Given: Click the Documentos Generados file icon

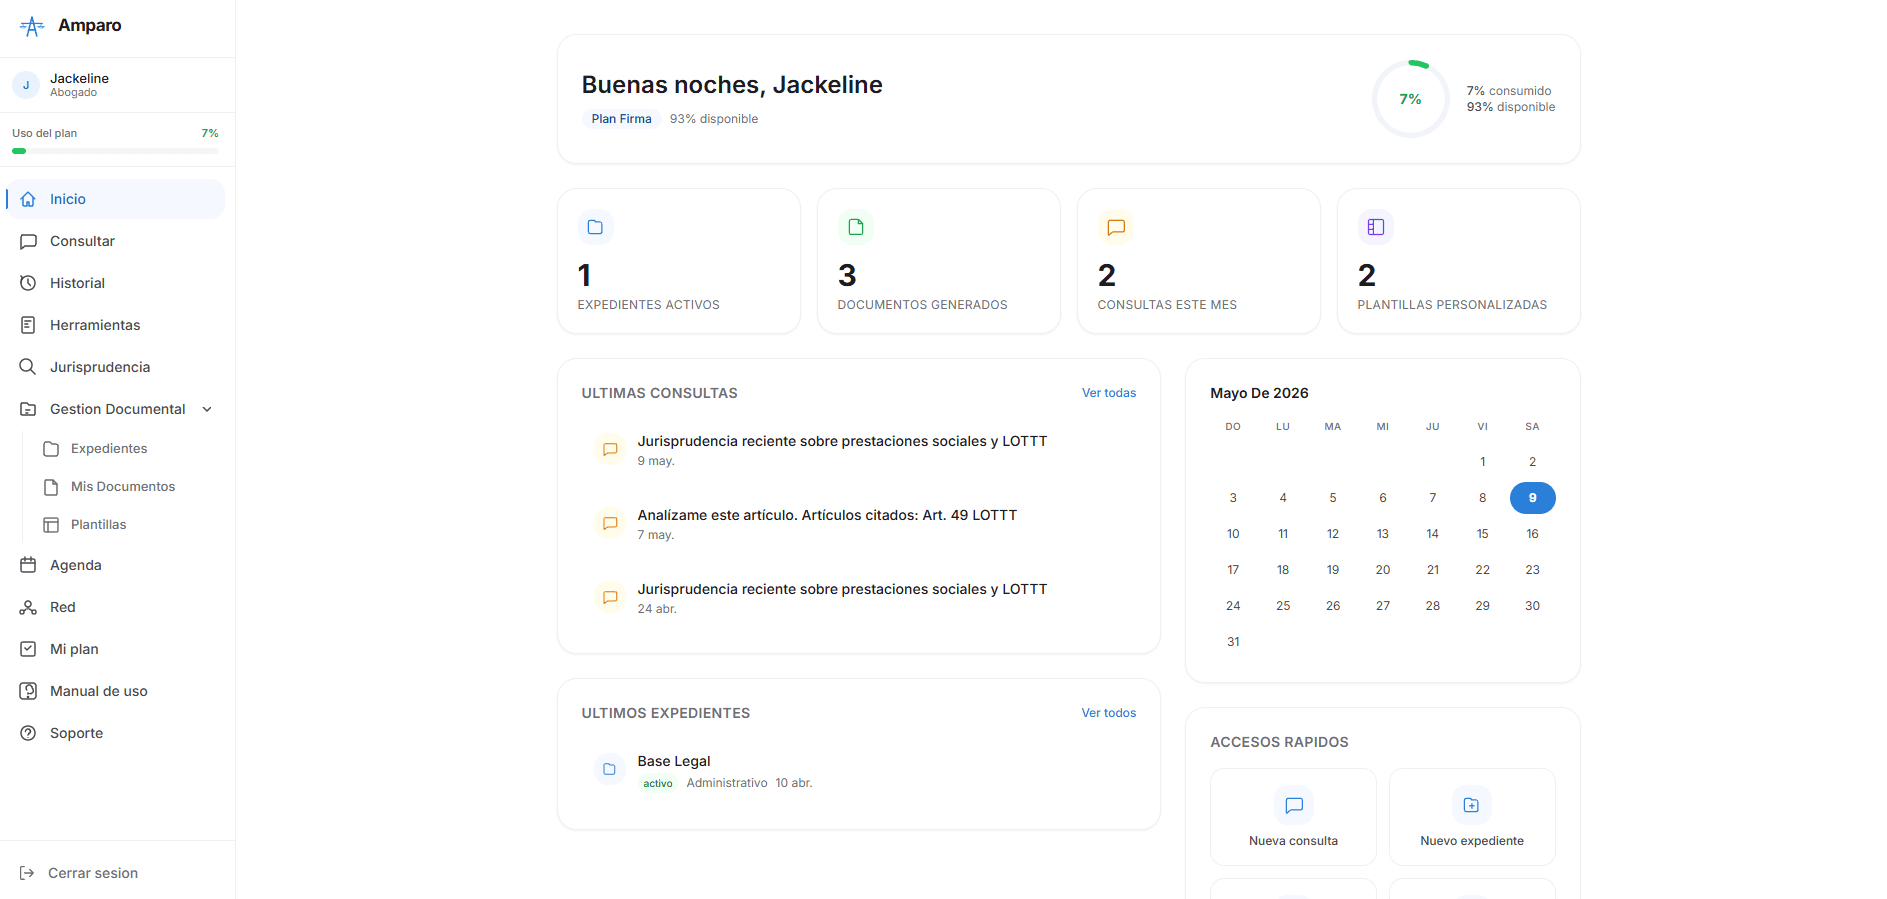Looking at the screenshot, I should 855,227.
